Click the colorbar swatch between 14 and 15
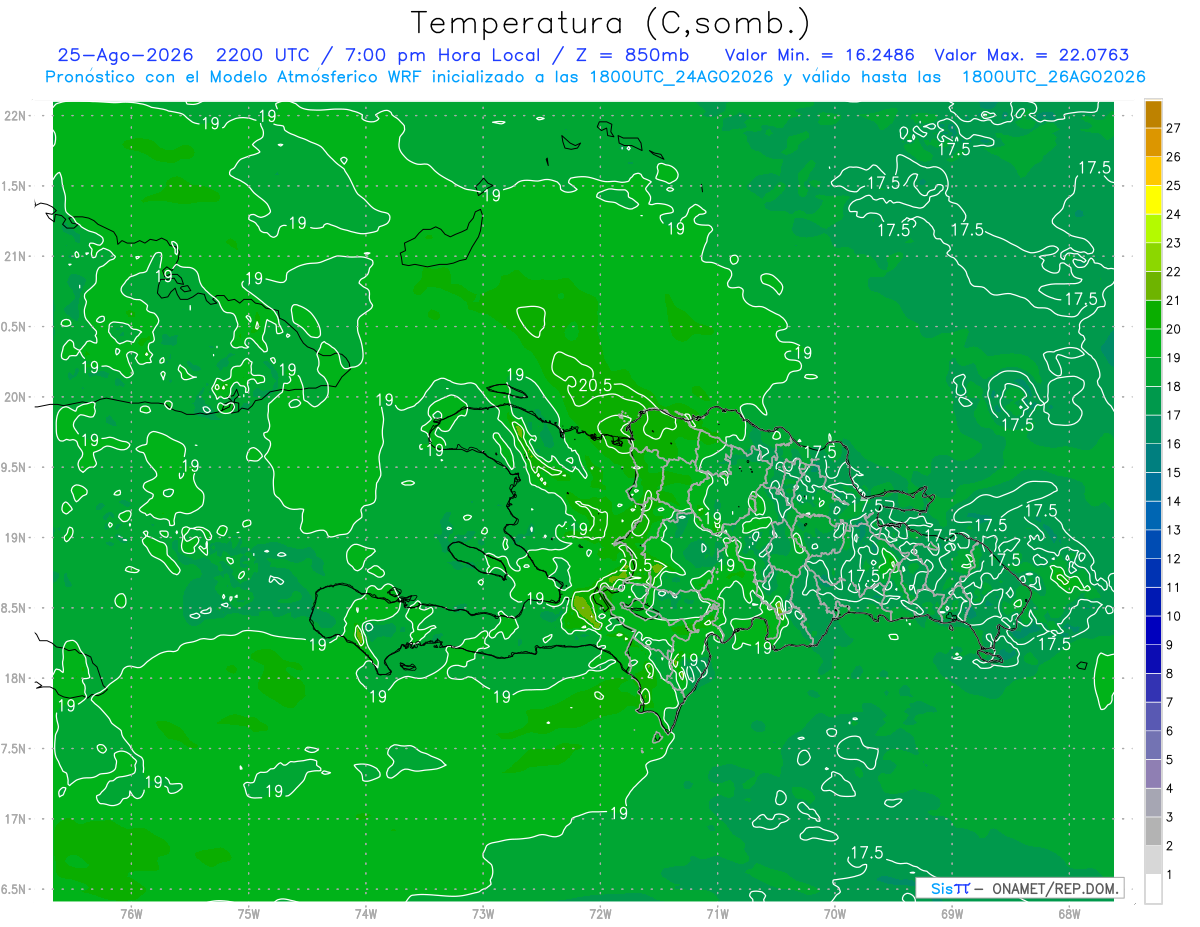The image size is (1200, 927). (x=1153, y=487)
